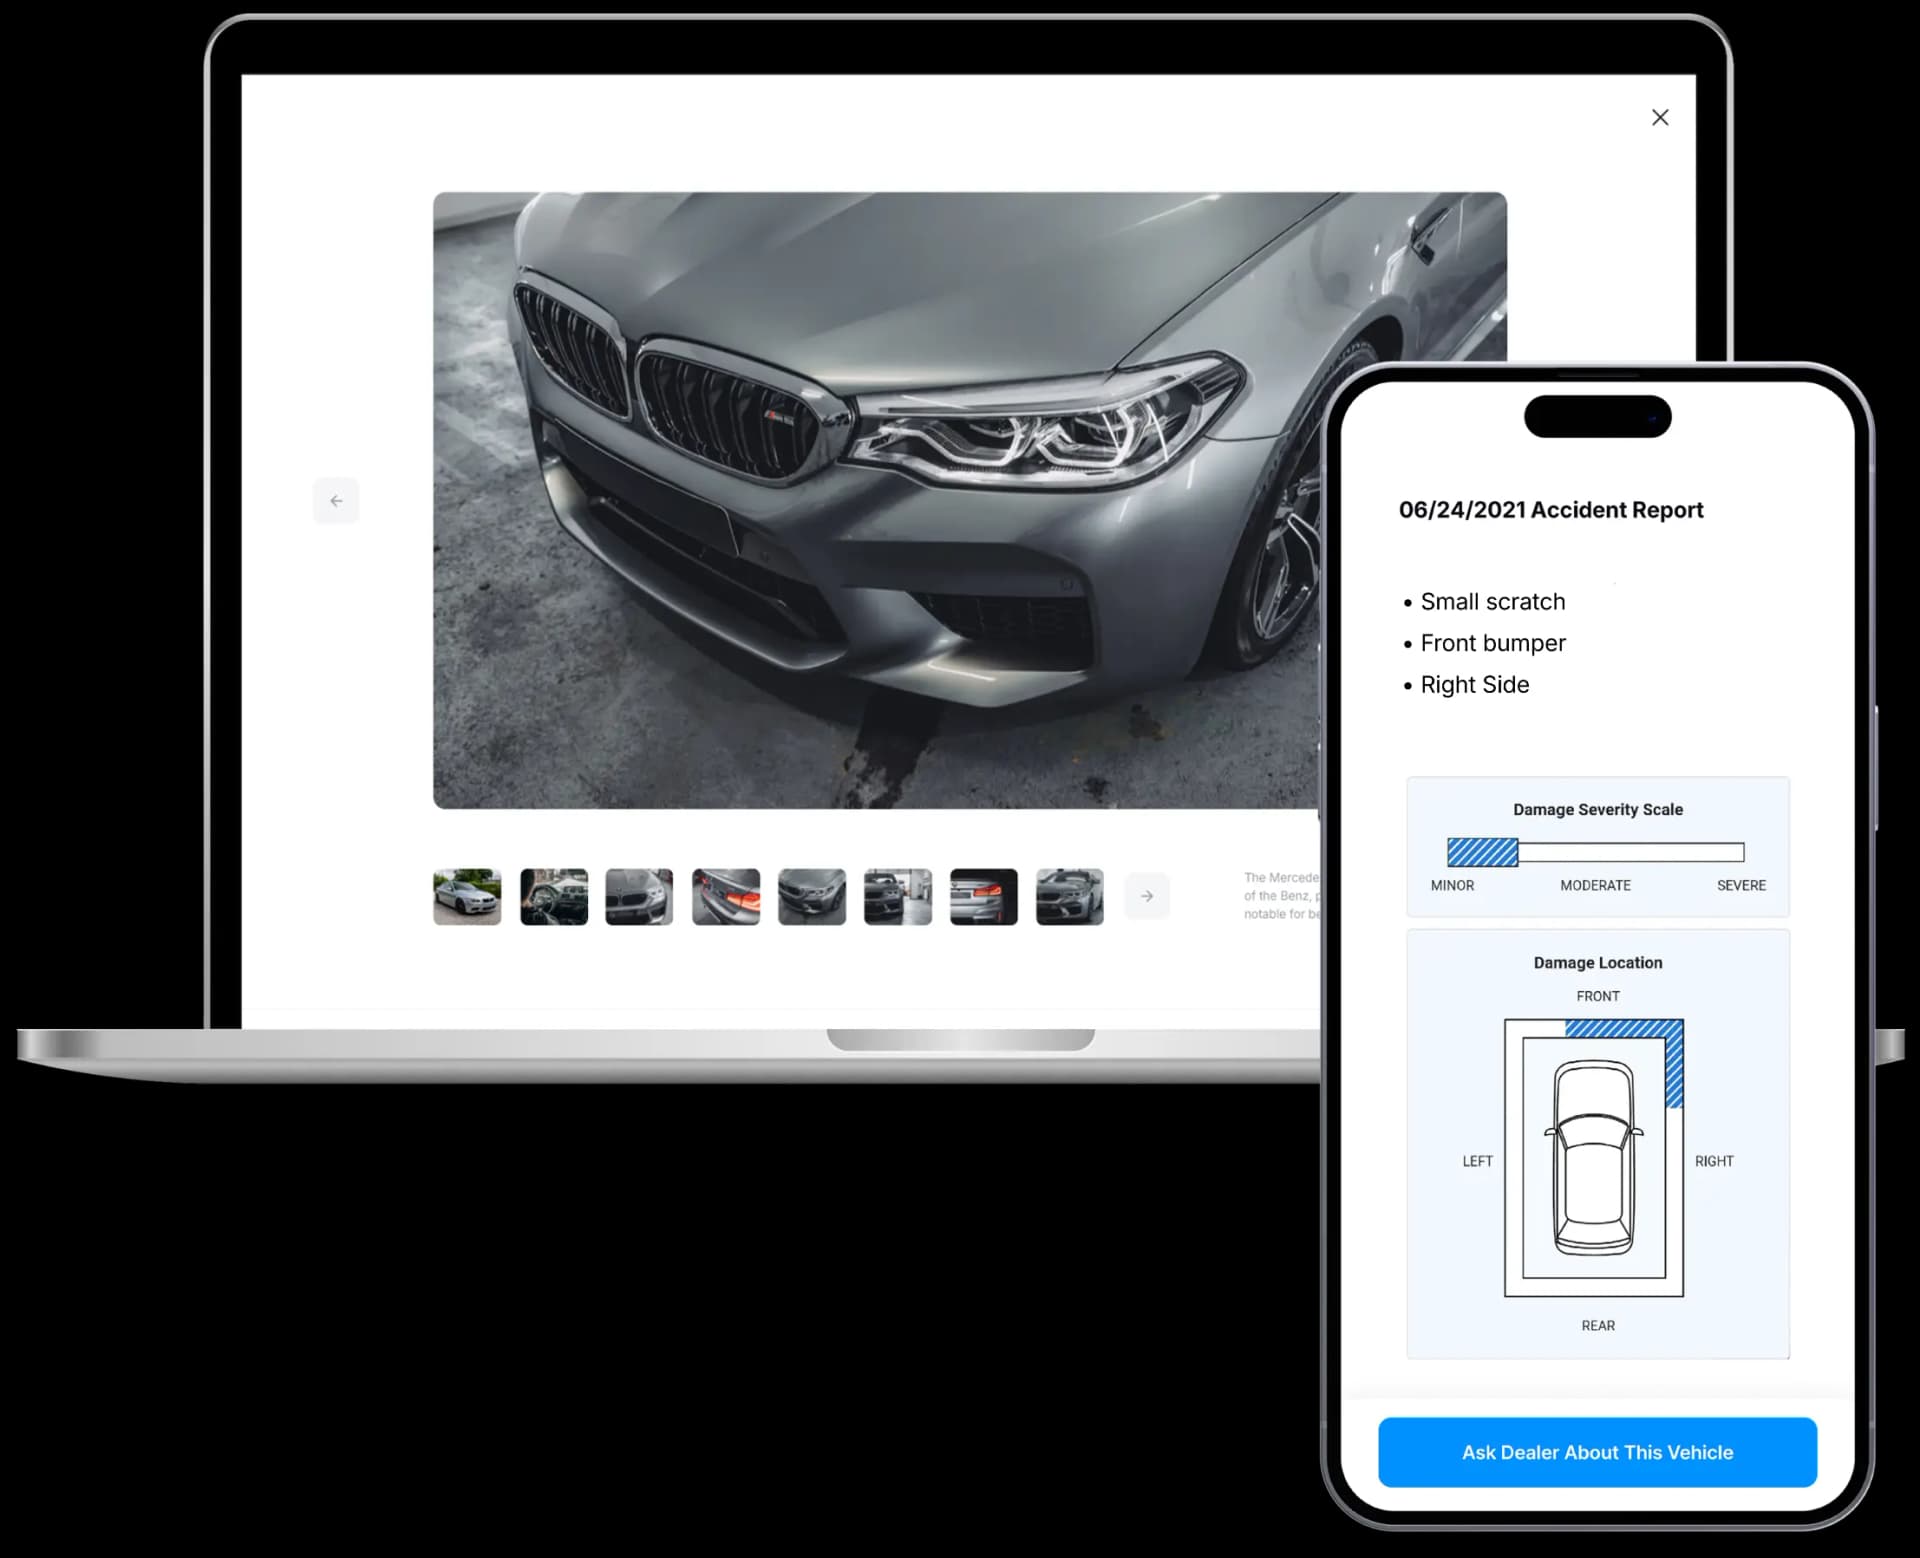Screen dimensions: 1920x1558
Task: Click the SEVERE label on the severity scale
Action: pos(1742,885)
